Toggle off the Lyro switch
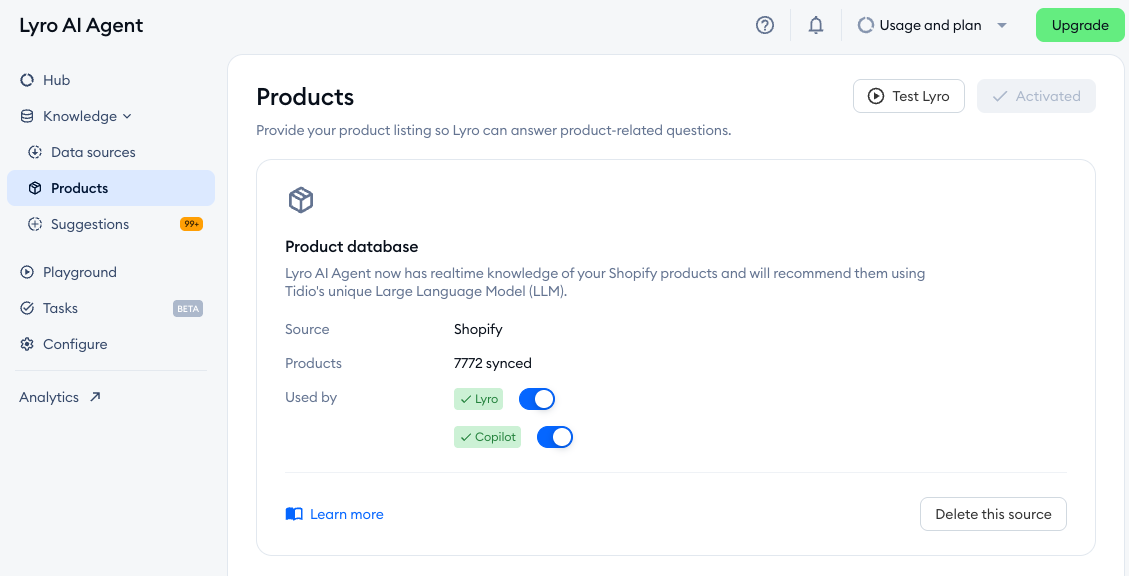 click(x=537, y=399)
